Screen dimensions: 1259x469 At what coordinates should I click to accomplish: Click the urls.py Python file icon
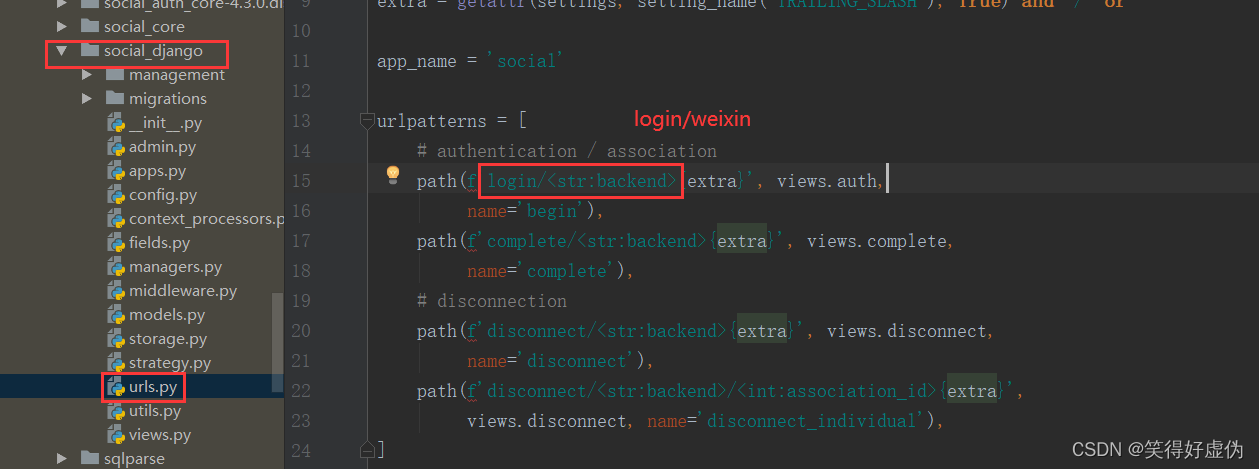[116, 387]
